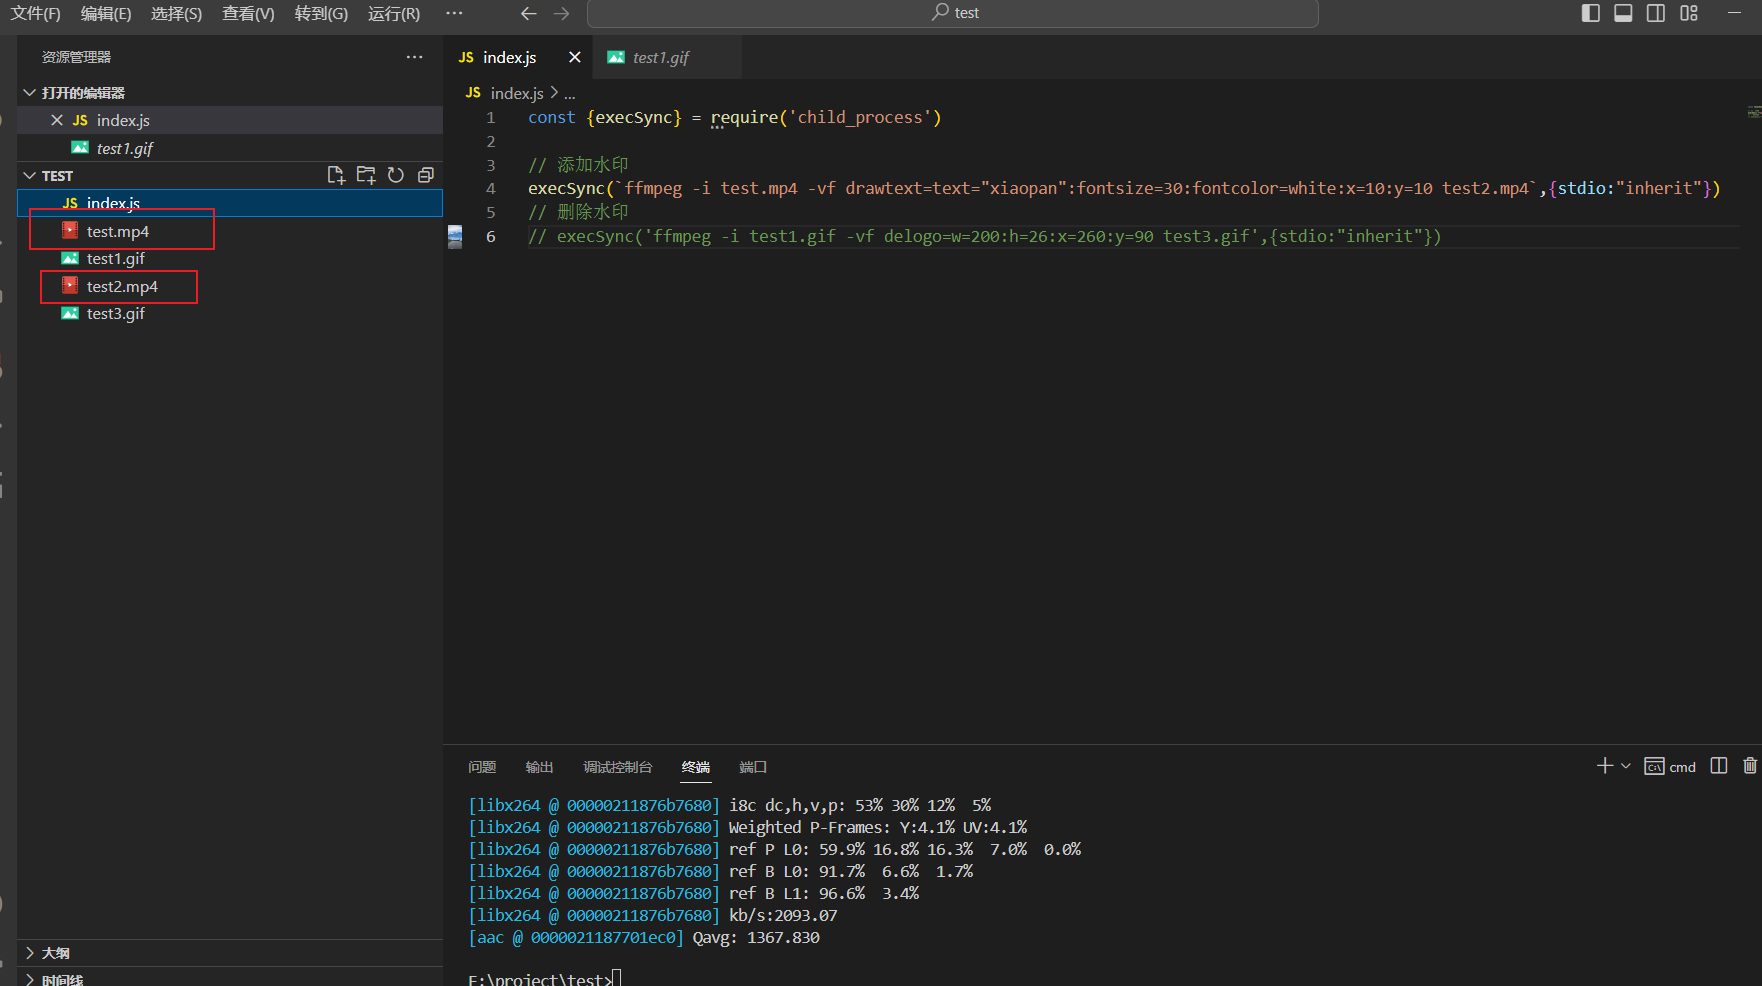Toggle the primary sidebar layout
Viewport: 1762px width, 986px height.
1590,13
